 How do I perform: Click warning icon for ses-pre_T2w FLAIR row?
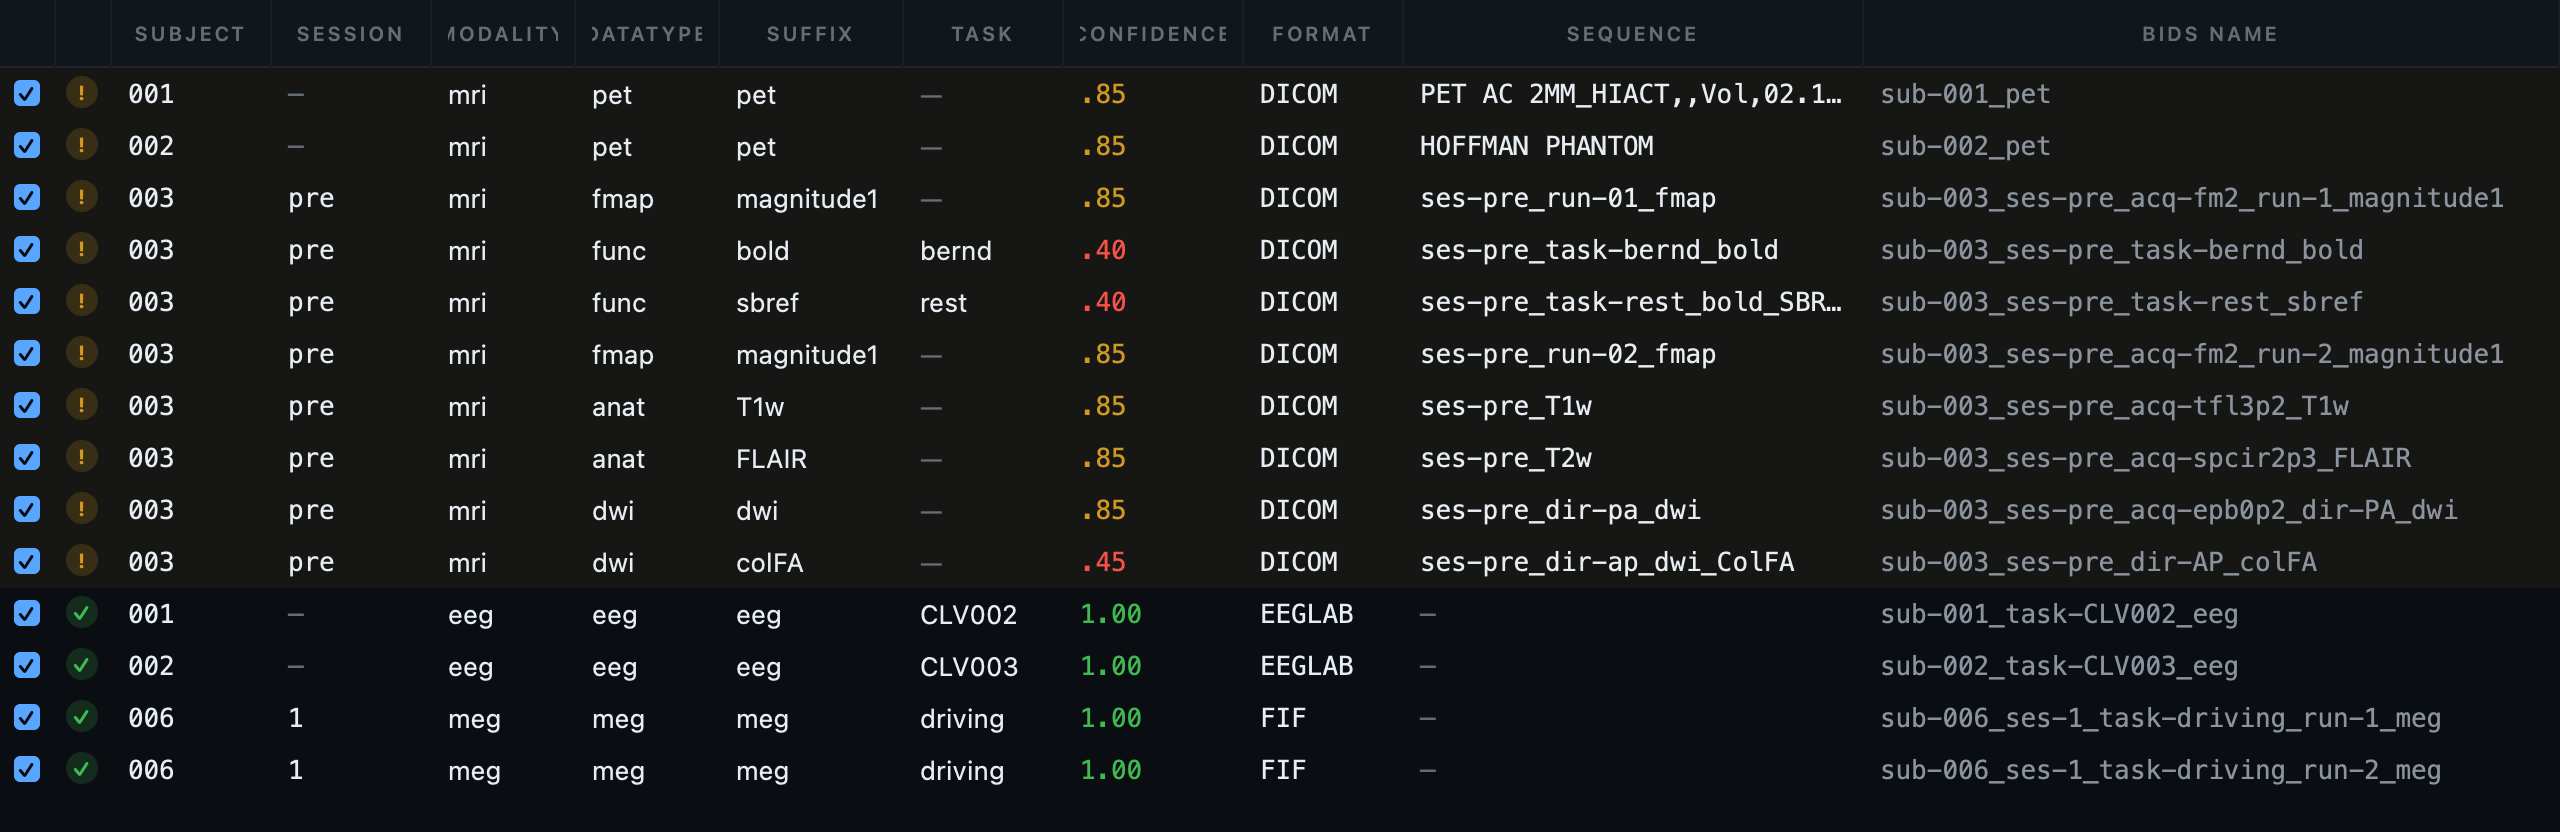click(x=81, y=458)
